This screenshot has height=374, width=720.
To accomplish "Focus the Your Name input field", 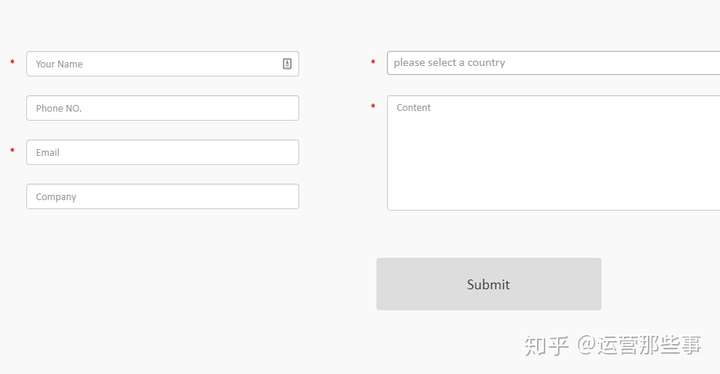I will [x=163, y=64].
